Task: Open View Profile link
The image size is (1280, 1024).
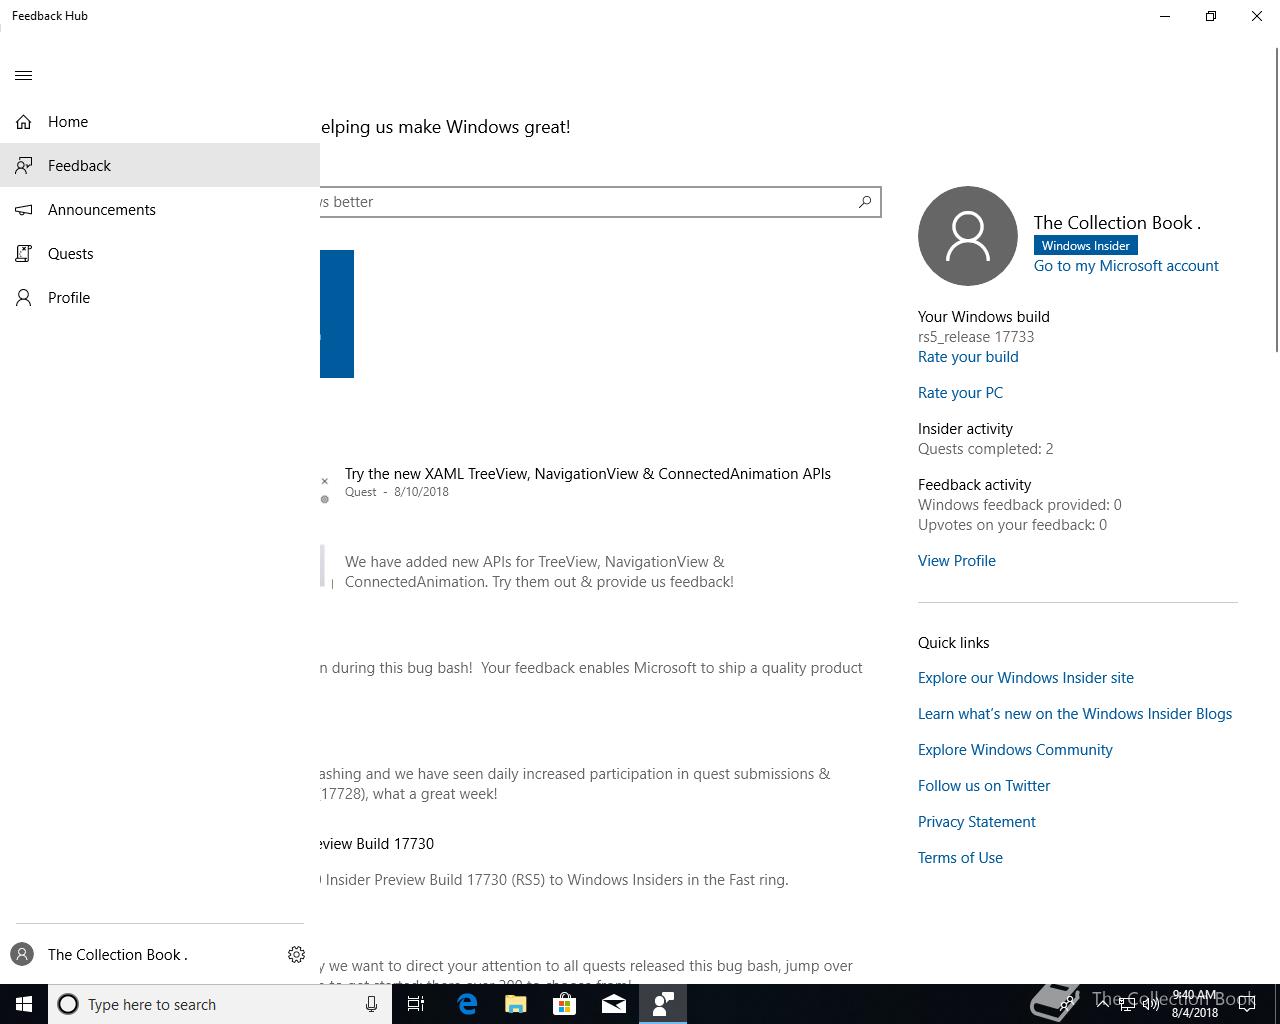Action: 957,561
